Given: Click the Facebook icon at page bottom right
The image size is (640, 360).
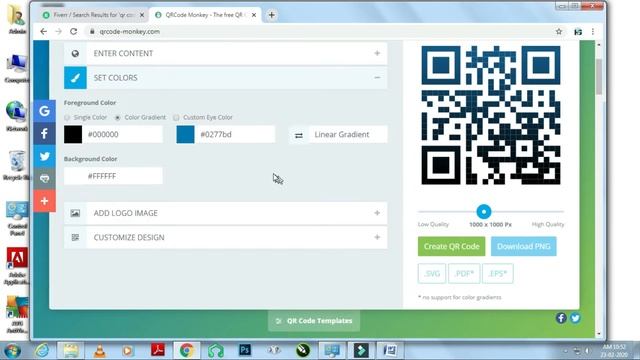Looking at the screenshot, I should tap(561, 318).
